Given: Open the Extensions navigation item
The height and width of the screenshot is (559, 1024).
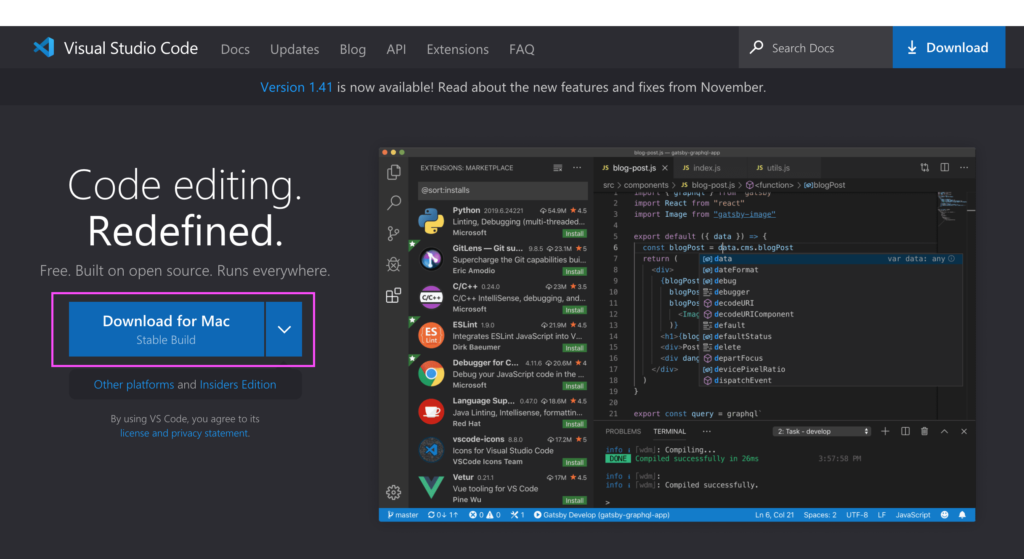Looking at the screenshot, I should click(x=457, y=49).
